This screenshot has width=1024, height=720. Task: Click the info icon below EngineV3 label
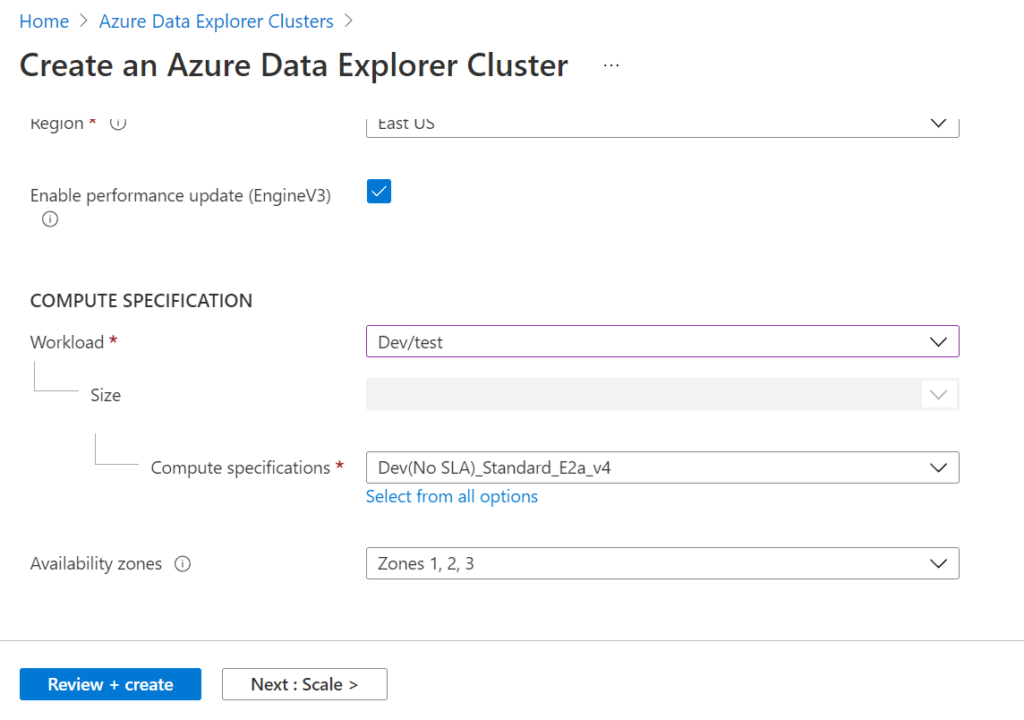[x=49, y=219]
